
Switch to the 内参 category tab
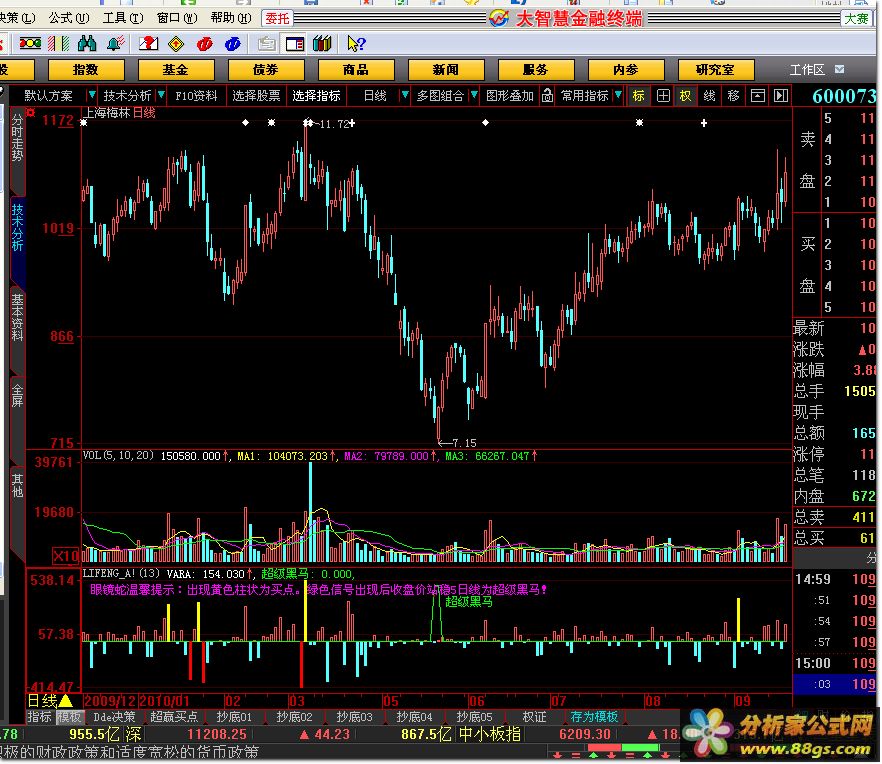click(x=626, y=70)
